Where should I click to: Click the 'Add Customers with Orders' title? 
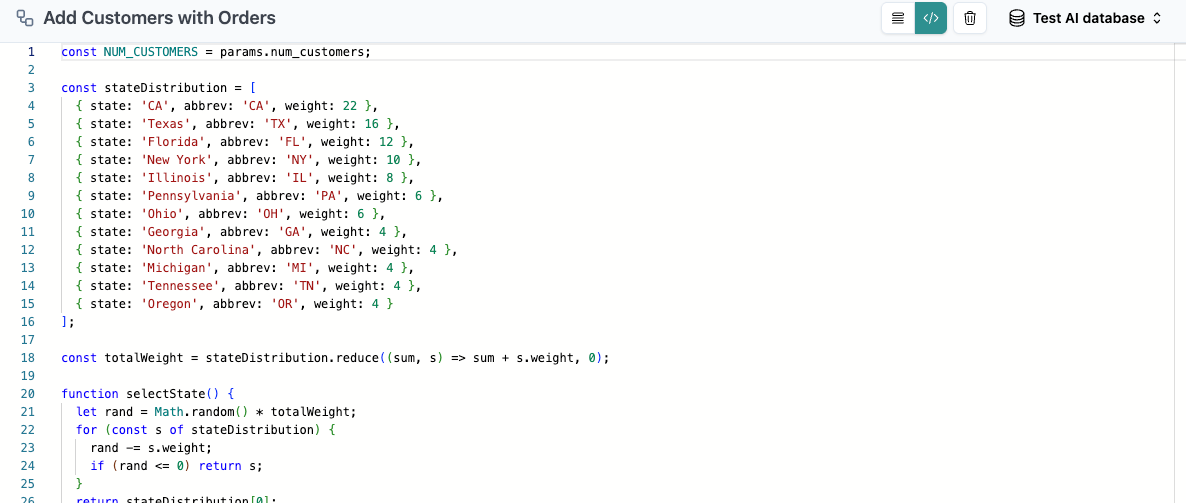click(160, 18)
